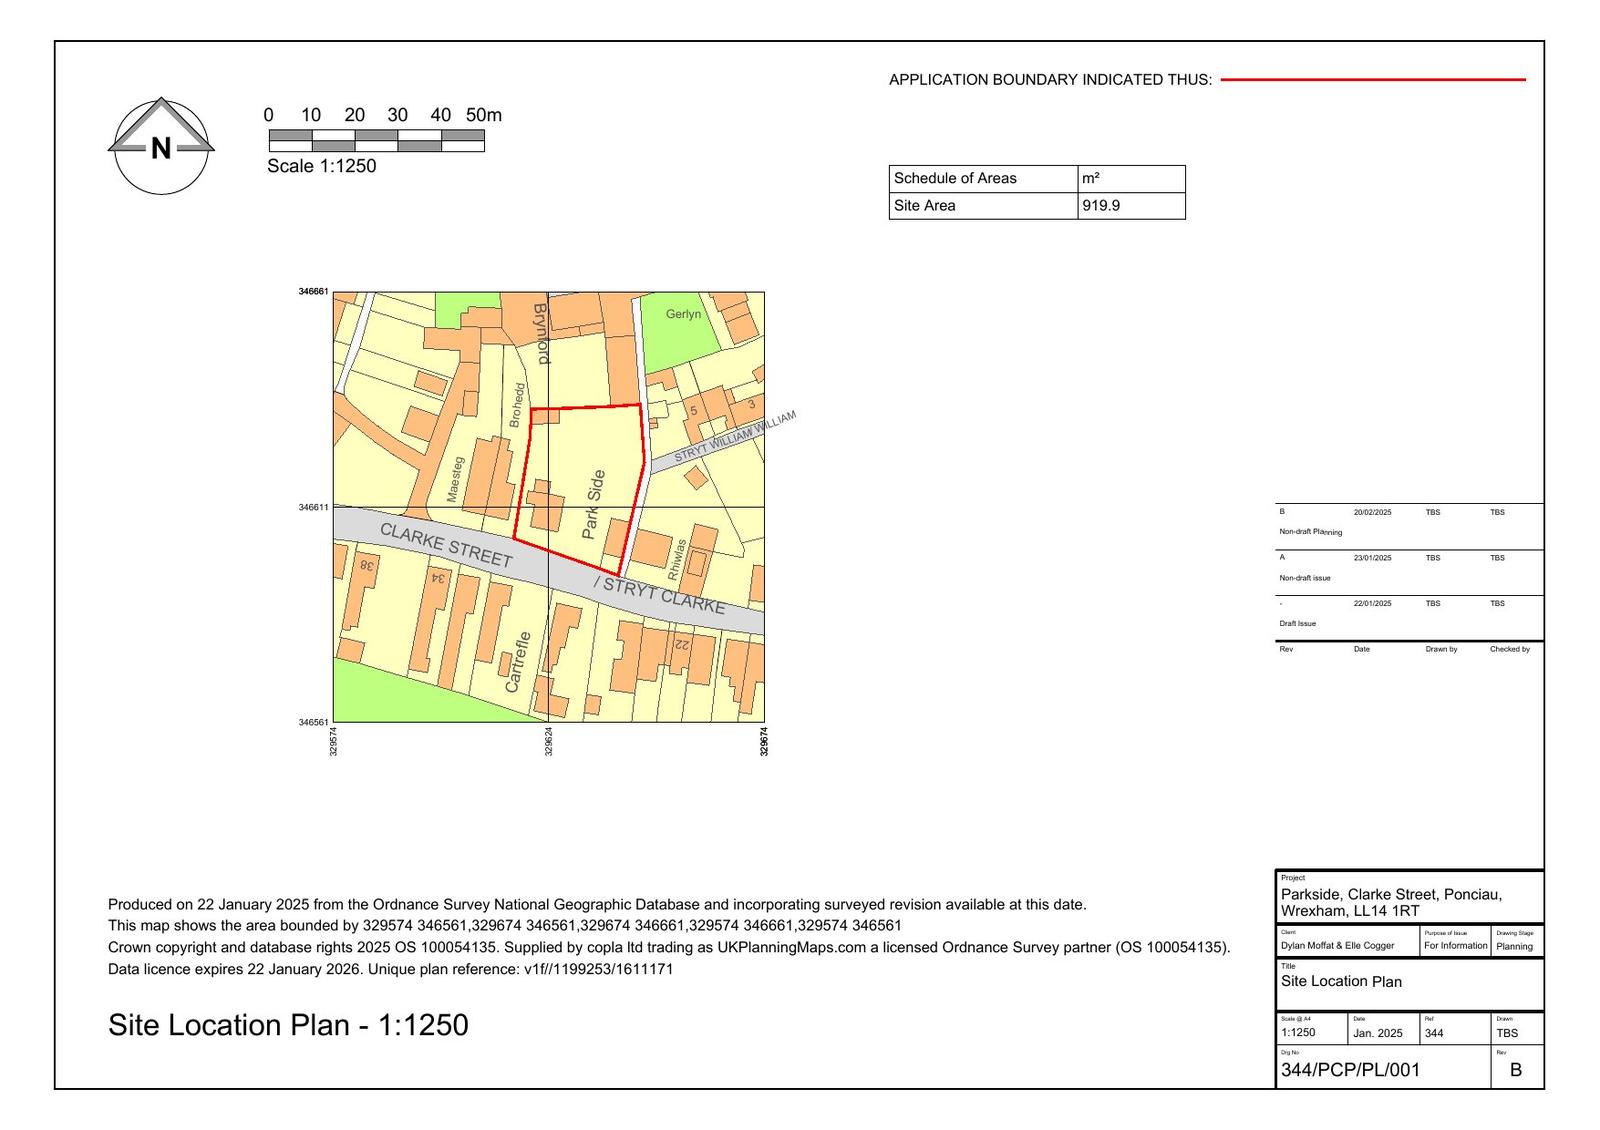Click the Maesteg property label
Screen dimensions: 1600x1130
454,479
